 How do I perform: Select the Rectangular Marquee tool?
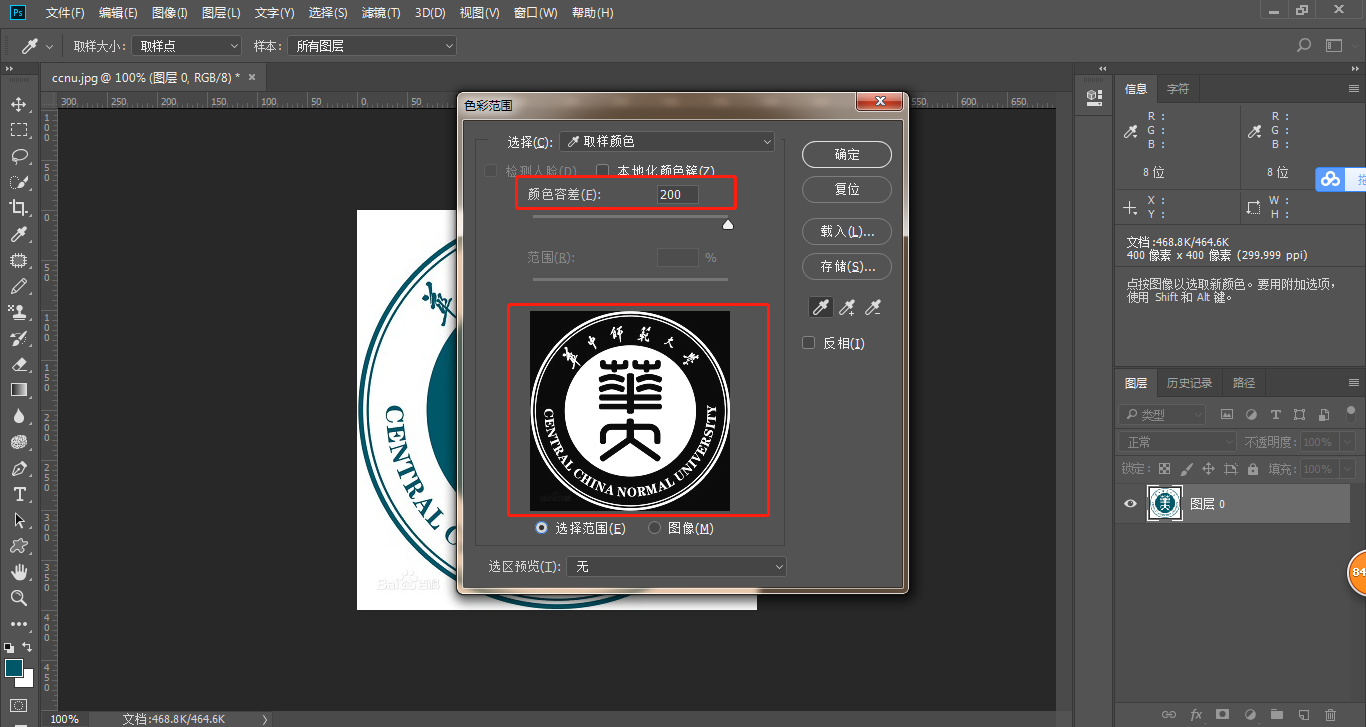pos(19,130)
